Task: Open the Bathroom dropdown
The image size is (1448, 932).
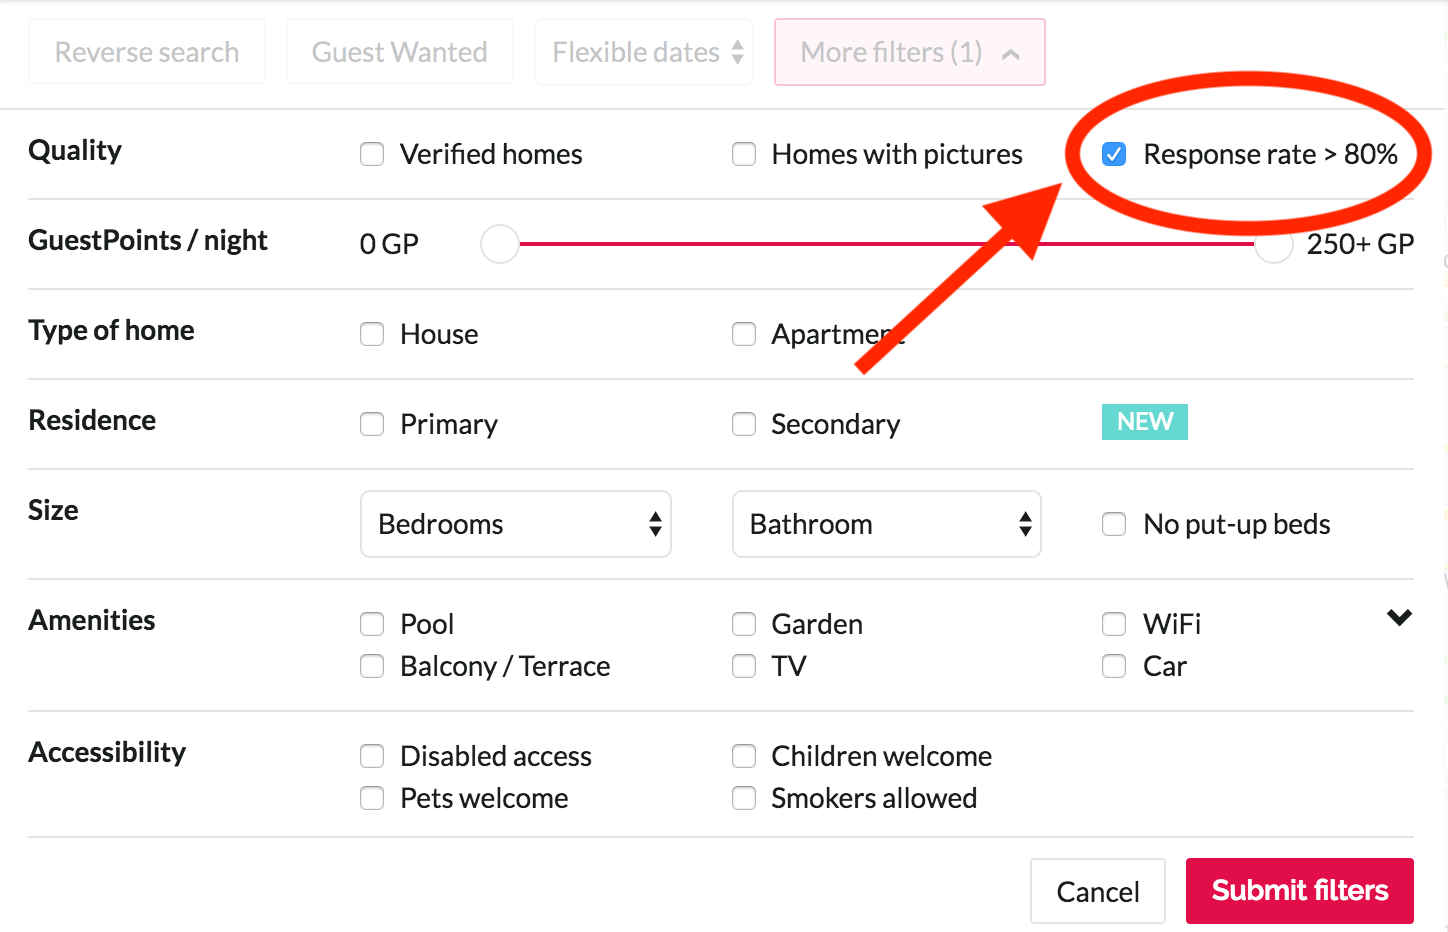Action: pos(887,524)
